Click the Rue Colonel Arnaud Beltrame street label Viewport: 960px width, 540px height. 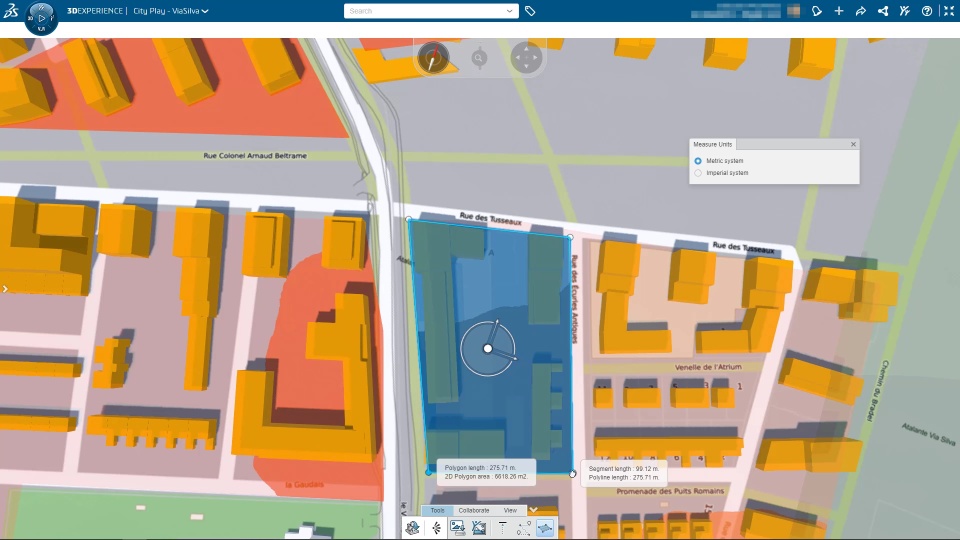[x=255, y=156]
